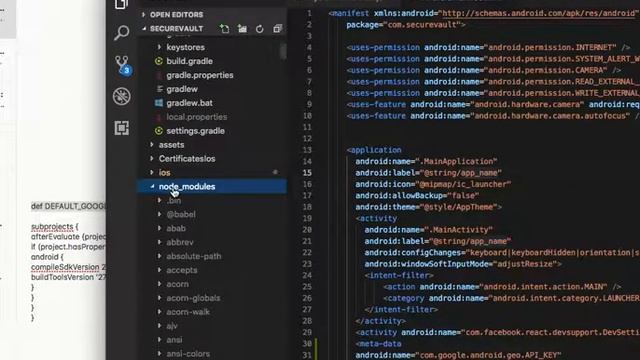Click android:windowSoftInputMode adjustResize line
640x360 pixels.
tap(463, 264)
